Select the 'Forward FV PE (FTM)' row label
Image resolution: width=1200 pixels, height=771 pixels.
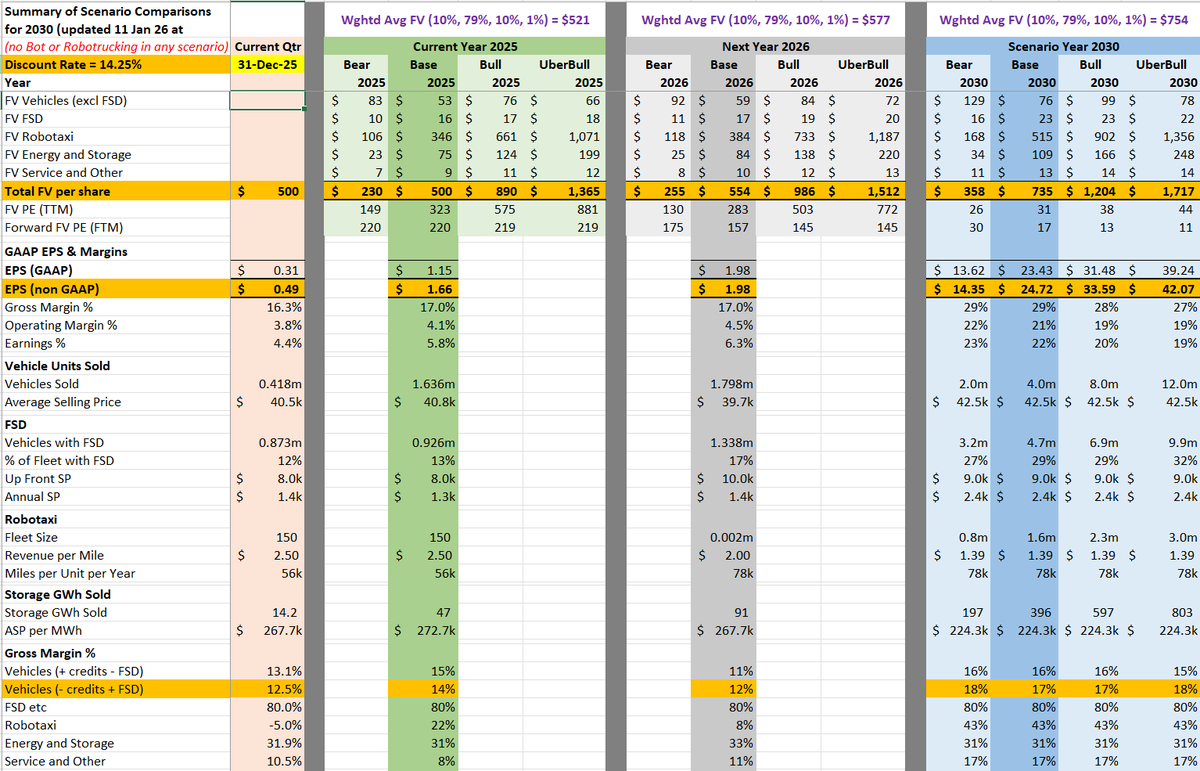65,227
